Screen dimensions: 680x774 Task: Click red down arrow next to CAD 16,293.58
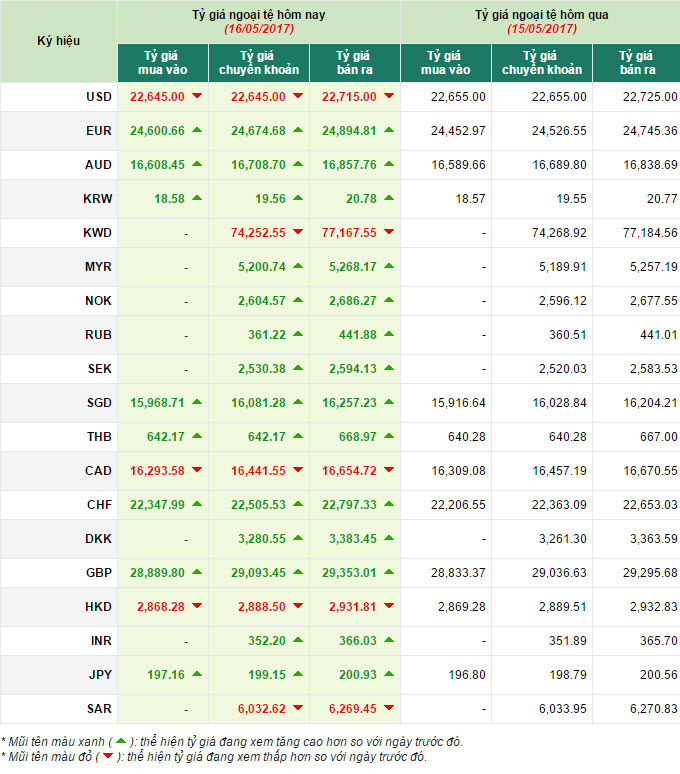coord(197,469)
